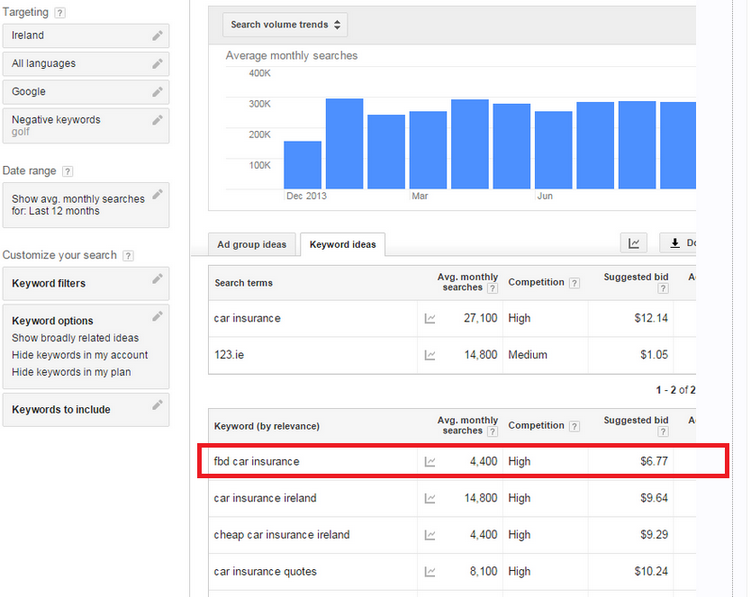Click Hide keywords in my account text
This screenshot has width=755, height=603.
click(x=80, y=355)
